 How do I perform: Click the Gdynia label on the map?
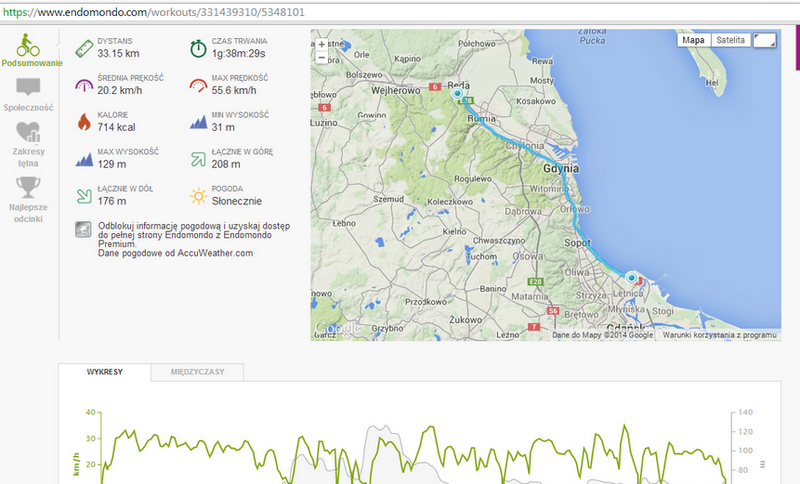561,169
